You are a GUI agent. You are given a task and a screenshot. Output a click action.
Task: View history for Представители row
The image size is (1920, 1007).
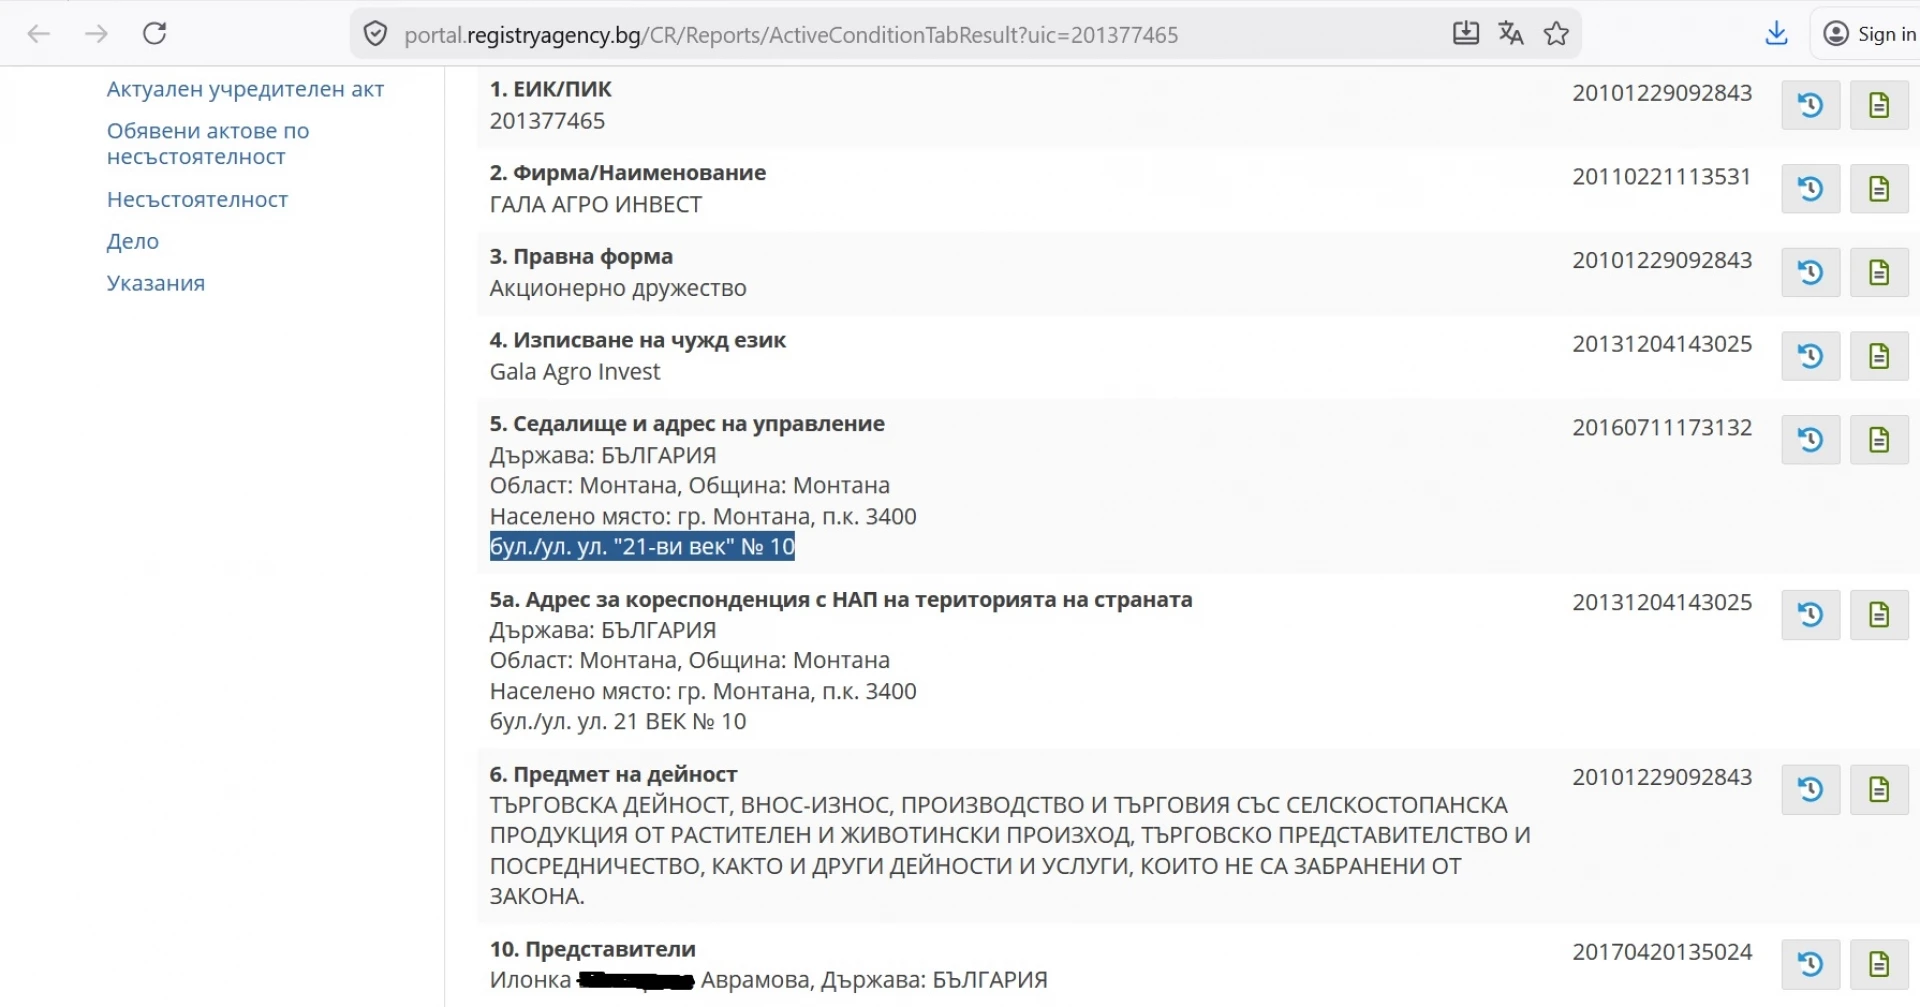[1810, 964]
